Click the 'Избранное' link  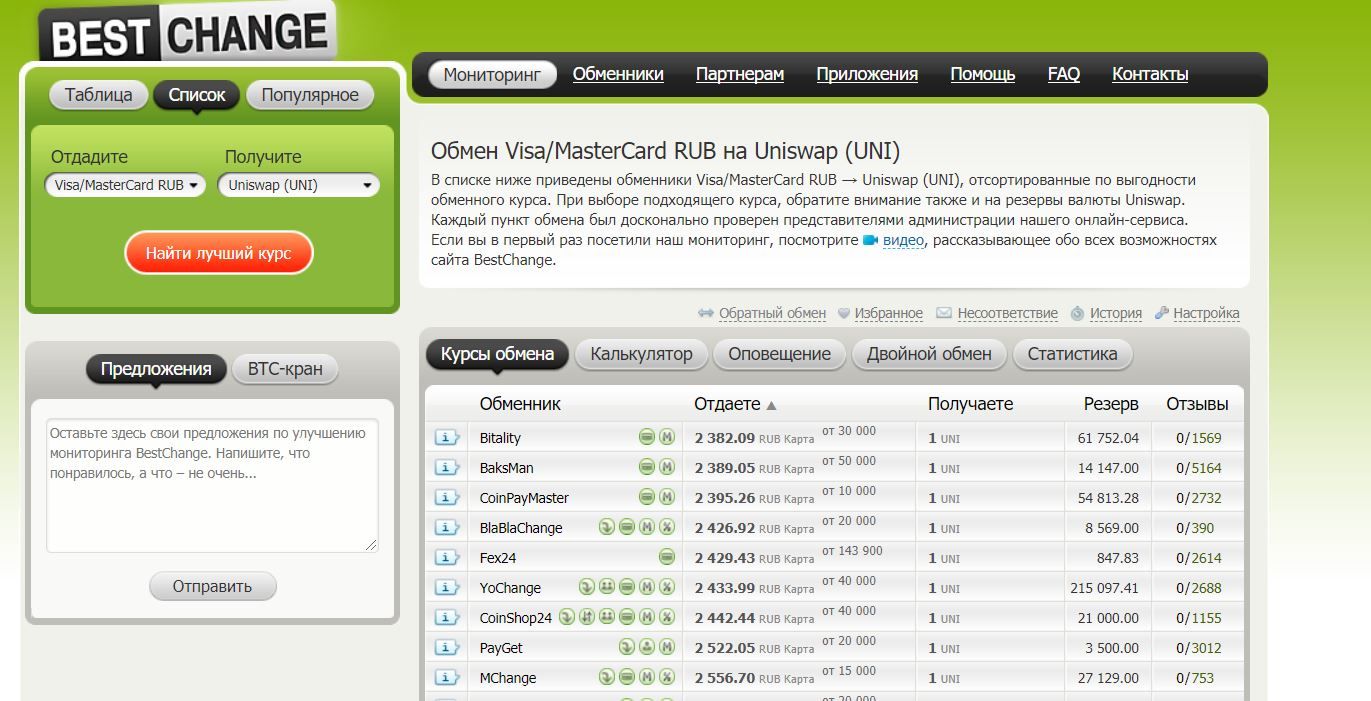(x=889, y=313)
